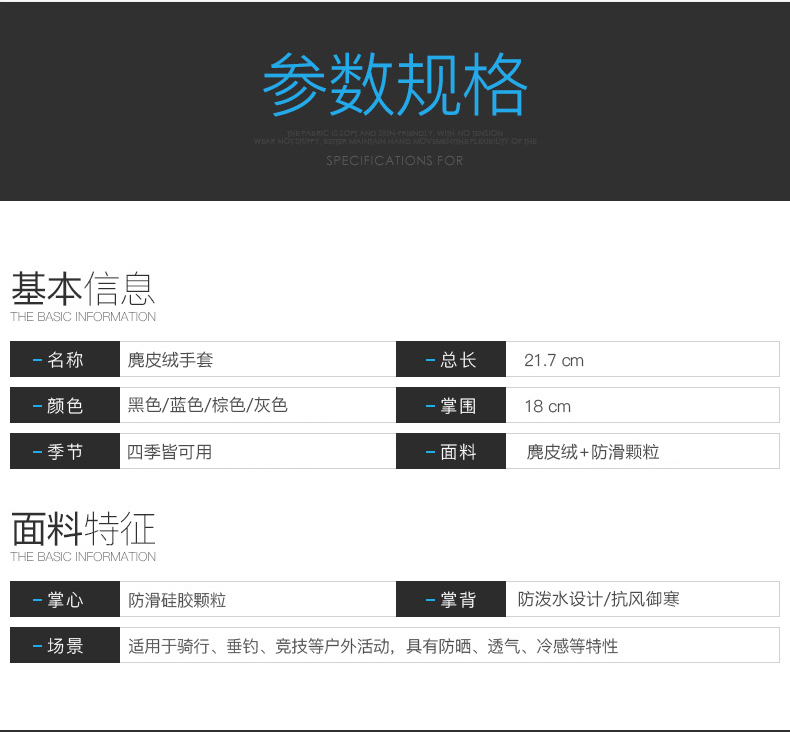Click the 麂皮绒手套 value
The height and width of the screenshot is (732, 790).
coord(170,360)
